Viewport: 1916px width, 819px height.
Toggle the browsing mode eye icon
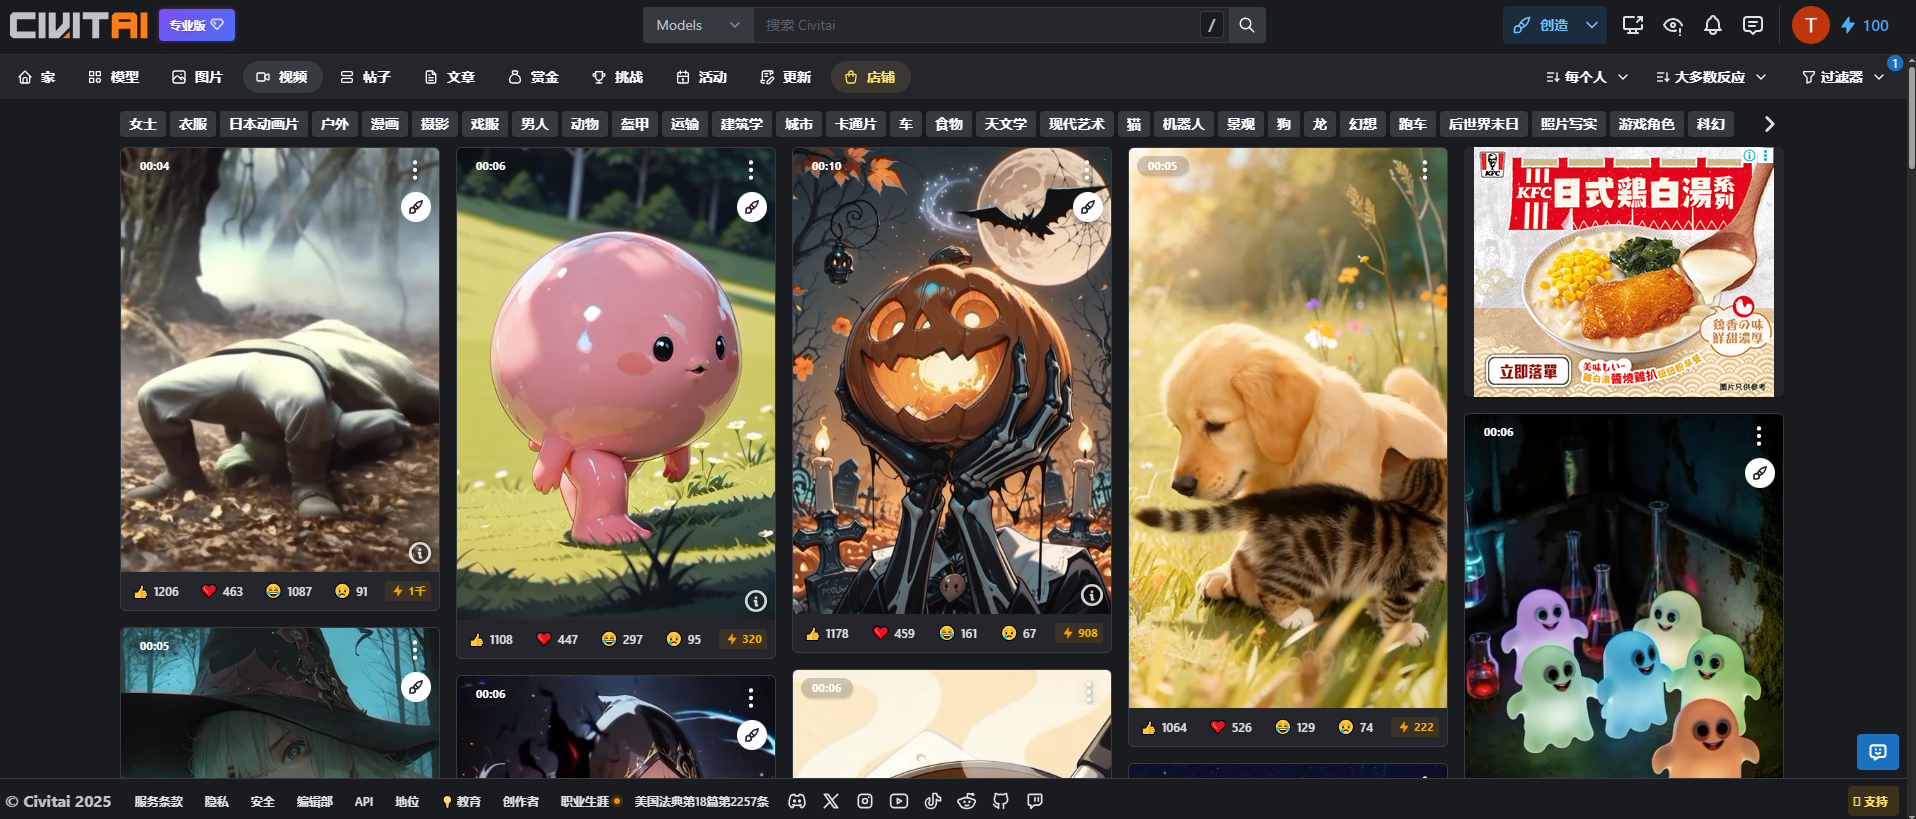(1672, 25)
